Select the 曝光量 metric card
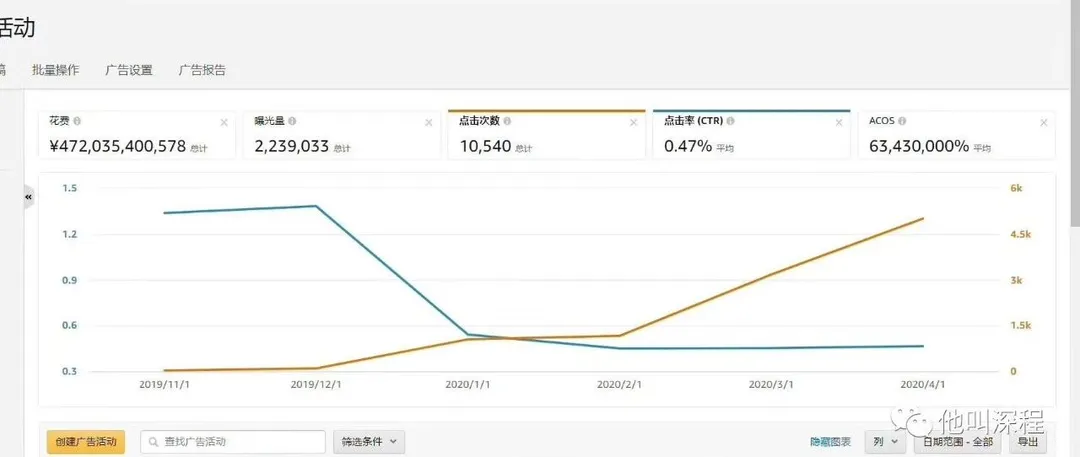The height and width of the screenshot is (457, 1080). click(342, 135)
